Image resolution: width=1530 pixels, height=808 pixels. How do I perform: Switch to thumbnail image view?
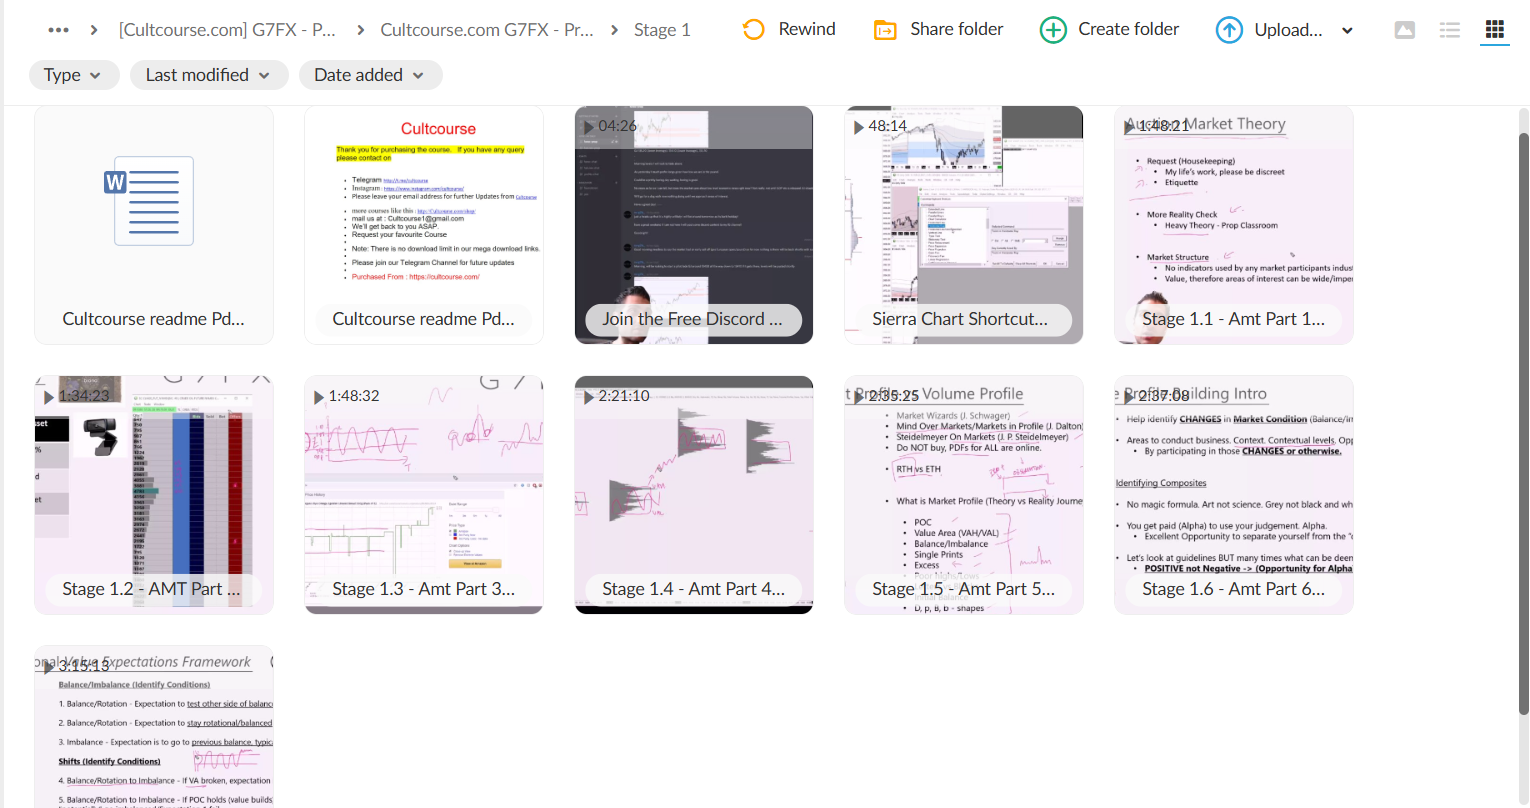click(1405, 30)
